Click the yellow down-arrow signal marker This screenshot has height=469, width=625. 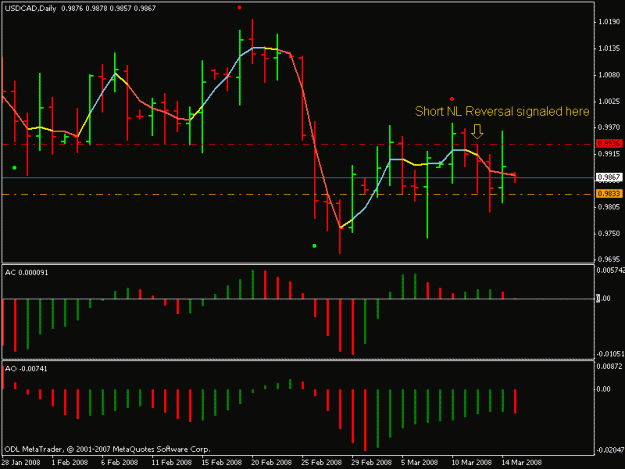click(477, 131)
